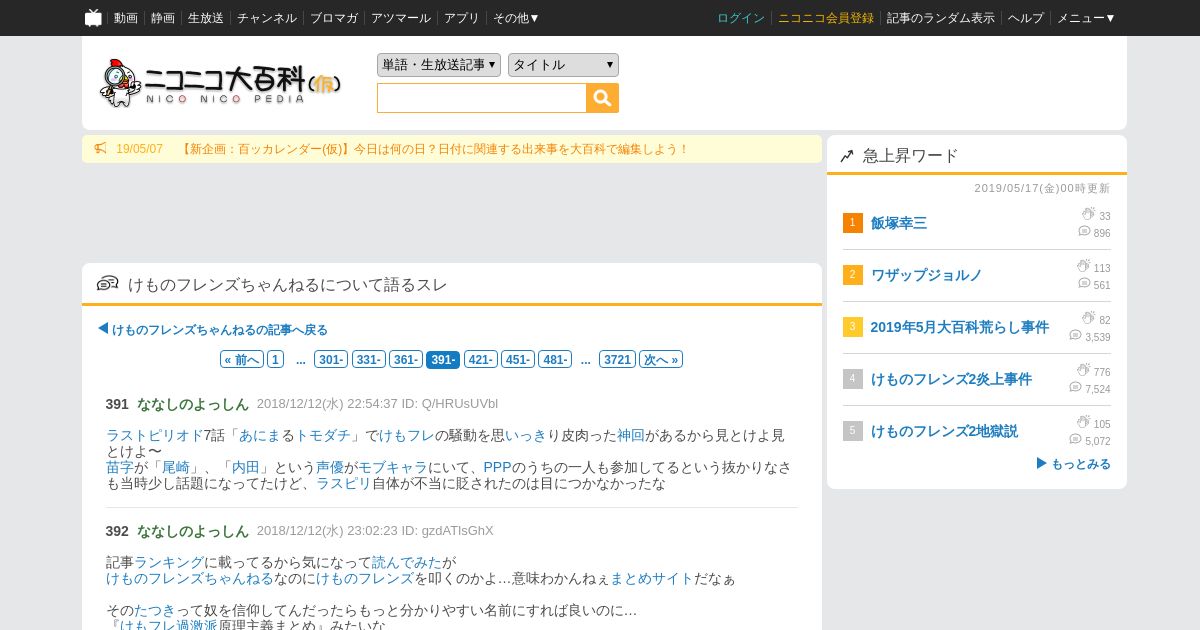The image size is (1200, 630).
Task: Jump to comments 331-
Action: 368,359
